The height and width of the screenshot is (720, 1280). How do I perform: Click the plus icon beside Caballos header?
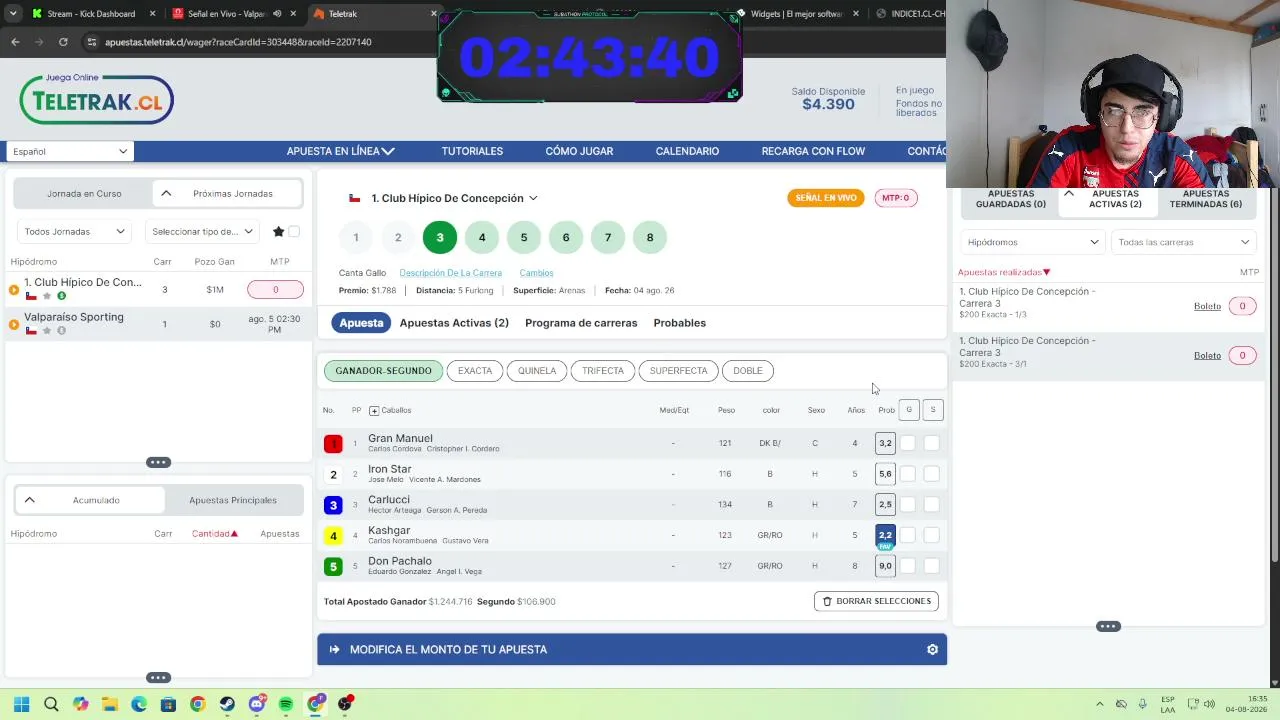tap(374, 411)
